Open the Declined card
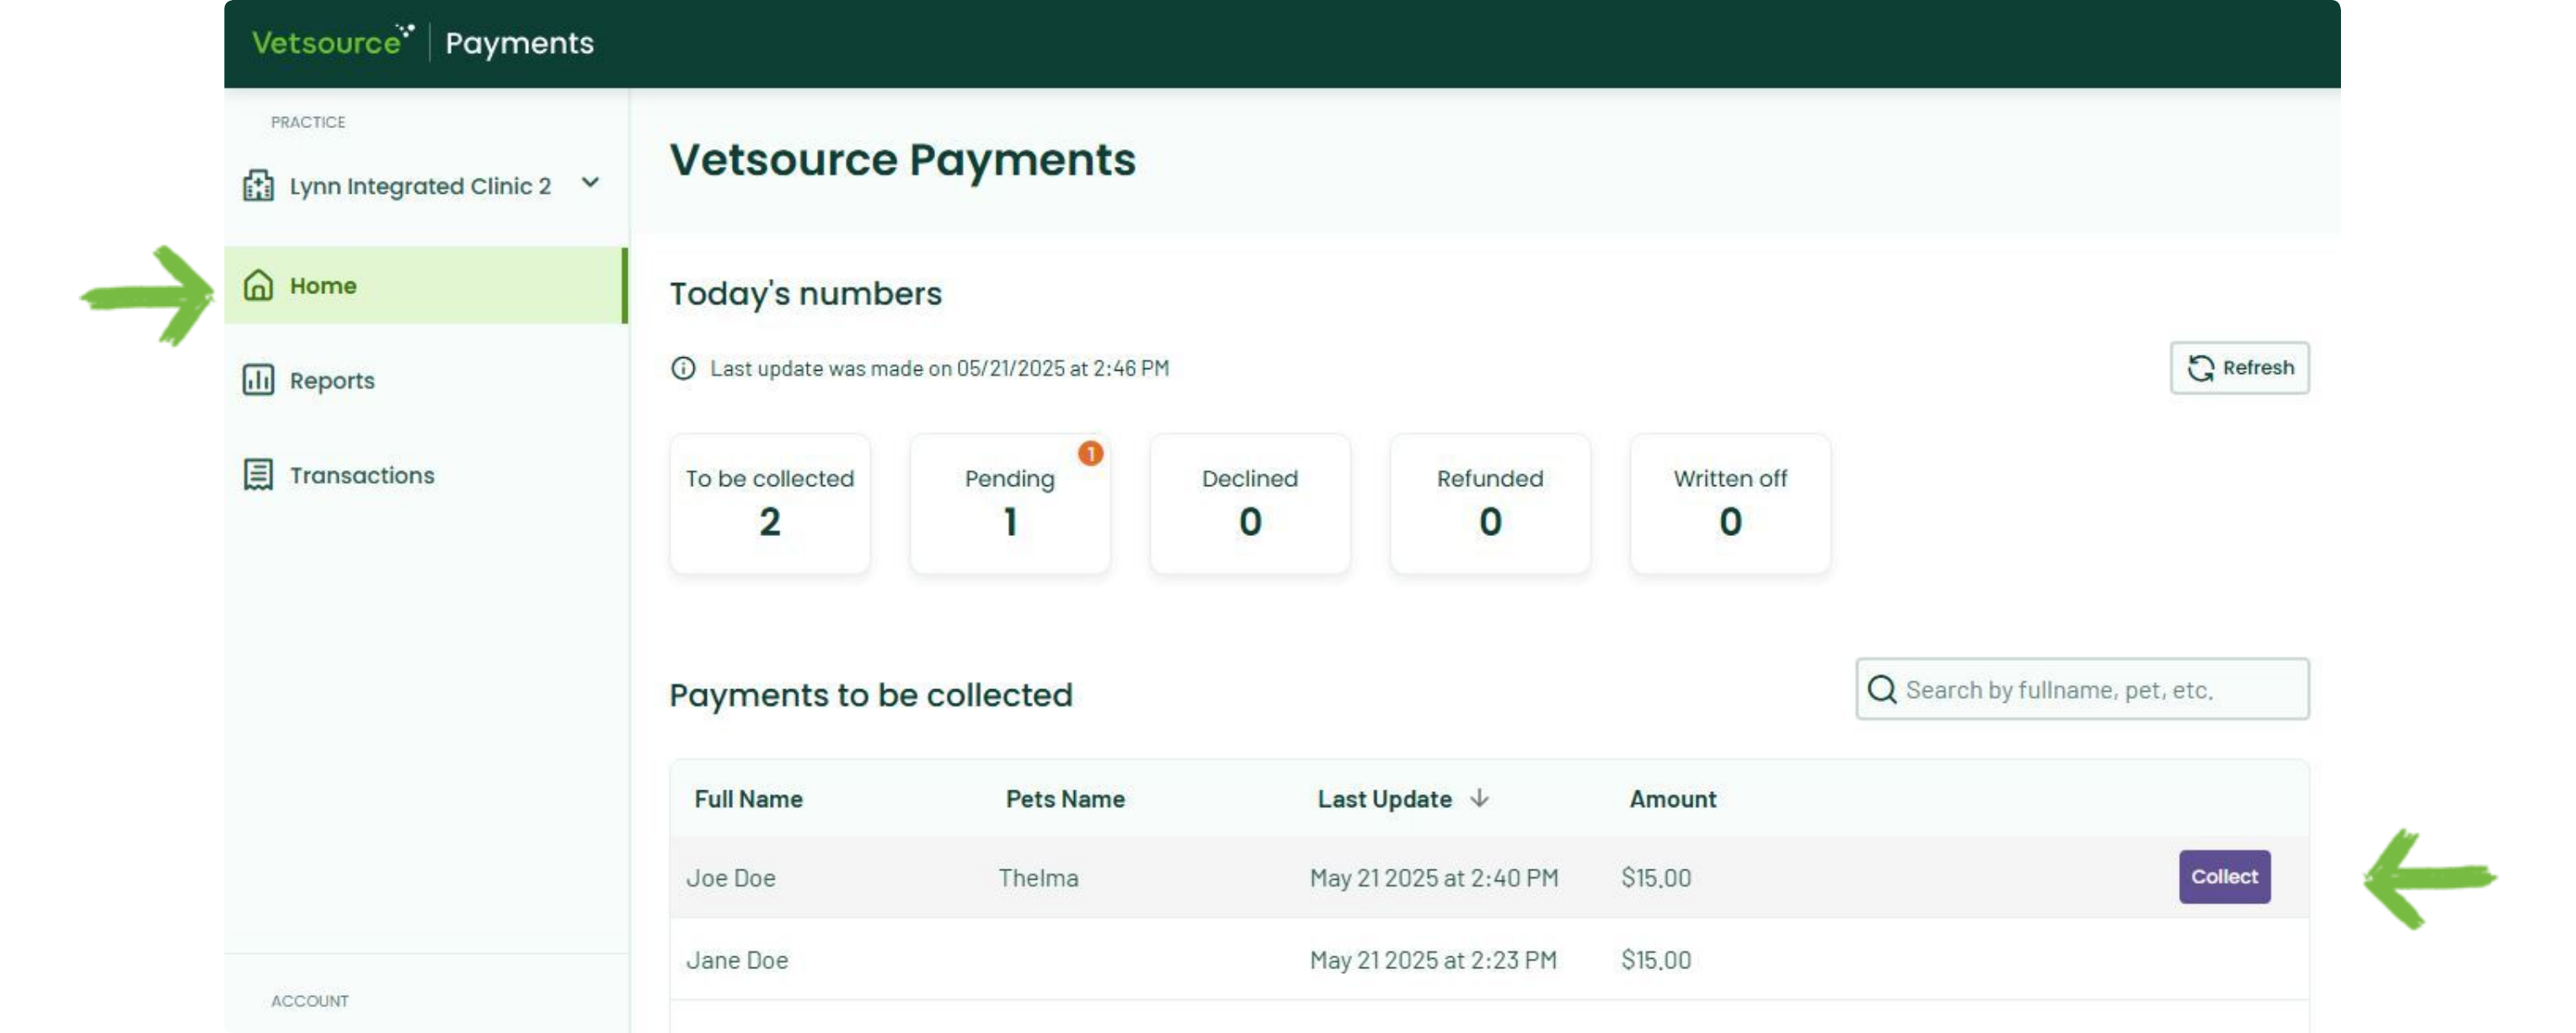Screen dimensions: 2576x1033 click(x=1250, y=503)
